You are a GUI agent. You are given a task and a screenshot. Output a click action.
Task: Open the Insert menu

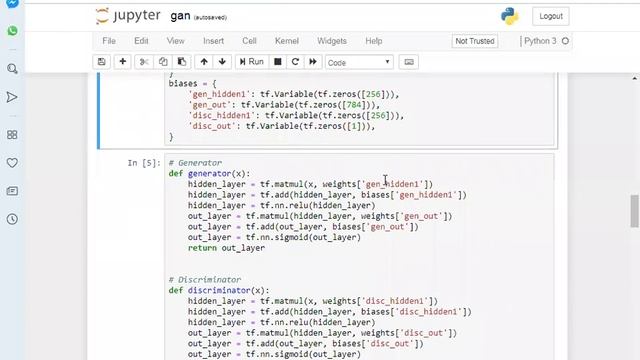[213, 41]
